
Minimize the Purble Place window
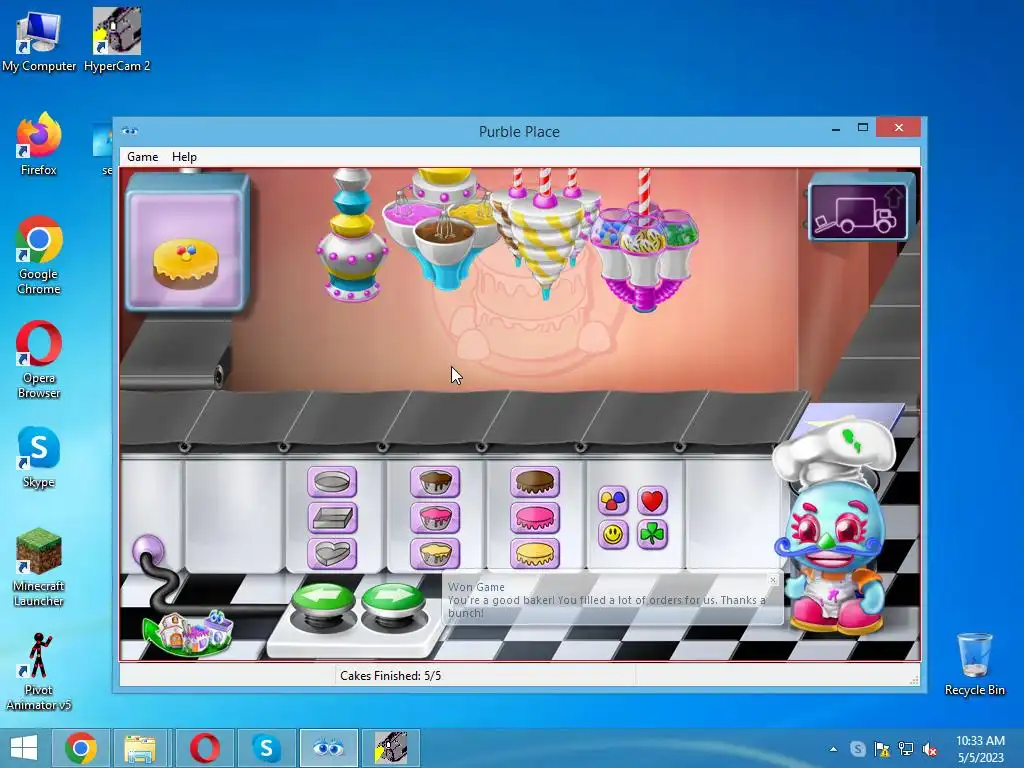point(836,128)
